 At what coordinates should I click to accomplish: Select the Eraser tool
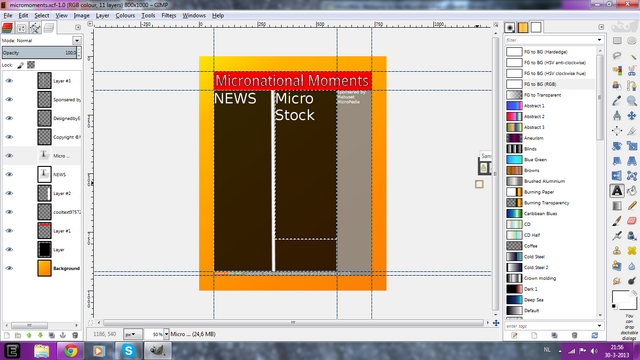[632, 221]
